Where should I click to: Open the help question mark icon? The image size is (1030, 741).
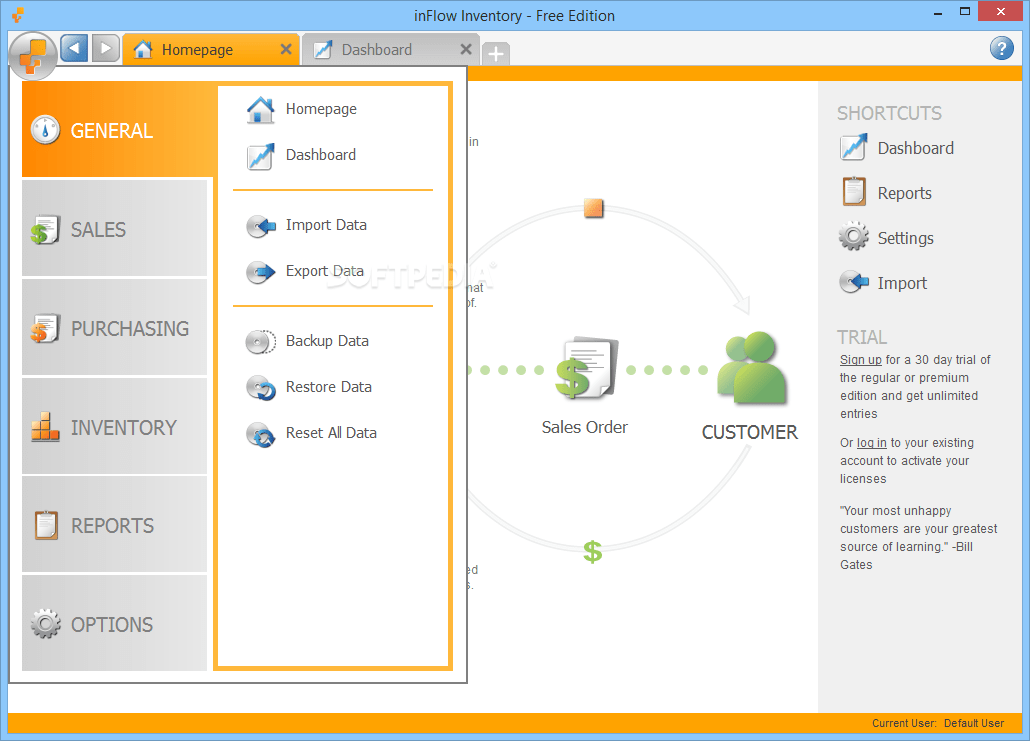point(1001,49)
